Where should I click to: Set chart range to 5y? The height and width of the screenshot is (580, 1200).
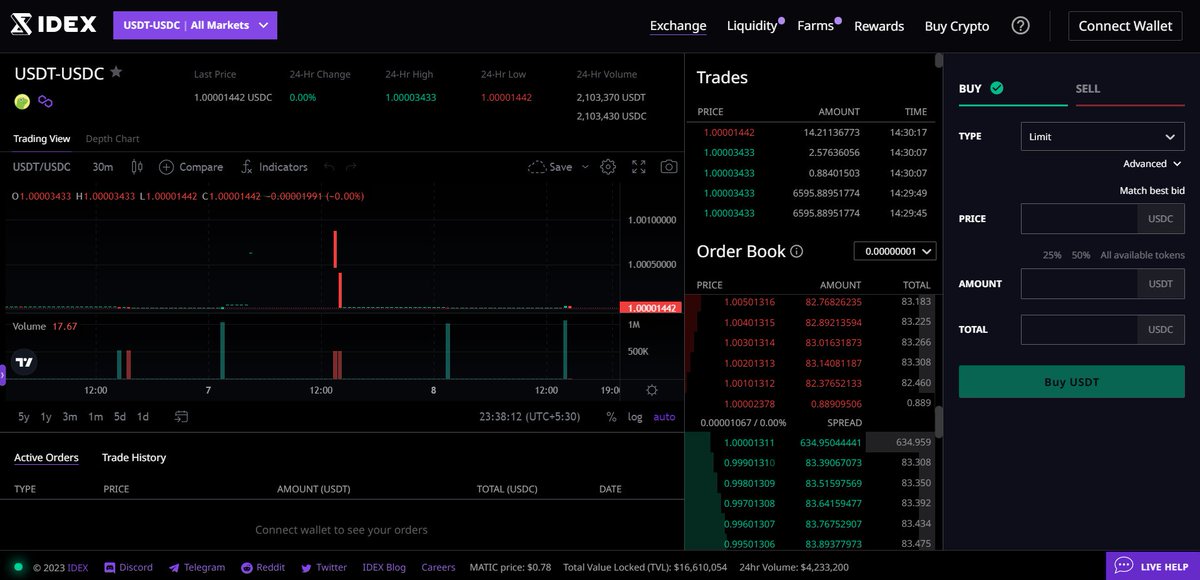pyautogui.click(x=23, y=417)
